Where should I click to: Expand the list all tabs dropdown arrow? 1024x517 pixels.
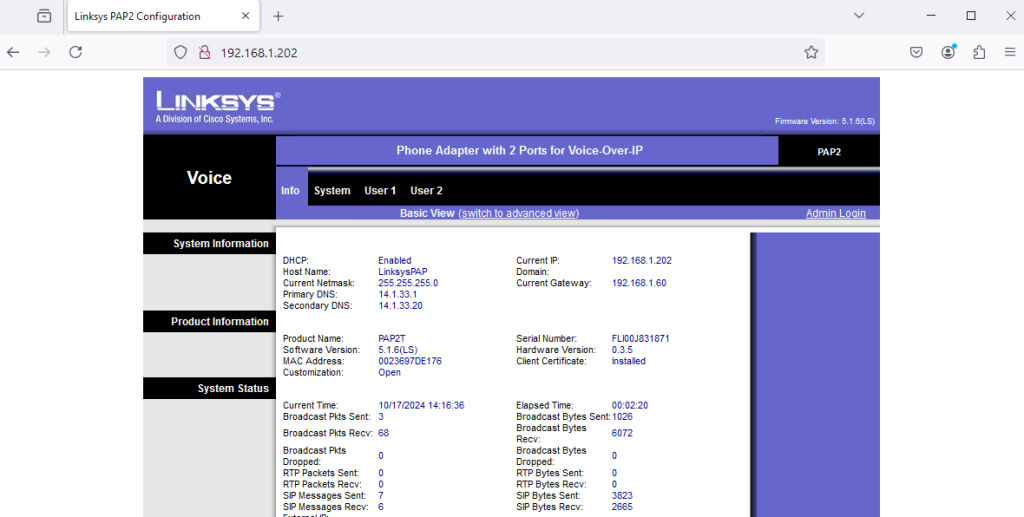click(x=858, y=16)
